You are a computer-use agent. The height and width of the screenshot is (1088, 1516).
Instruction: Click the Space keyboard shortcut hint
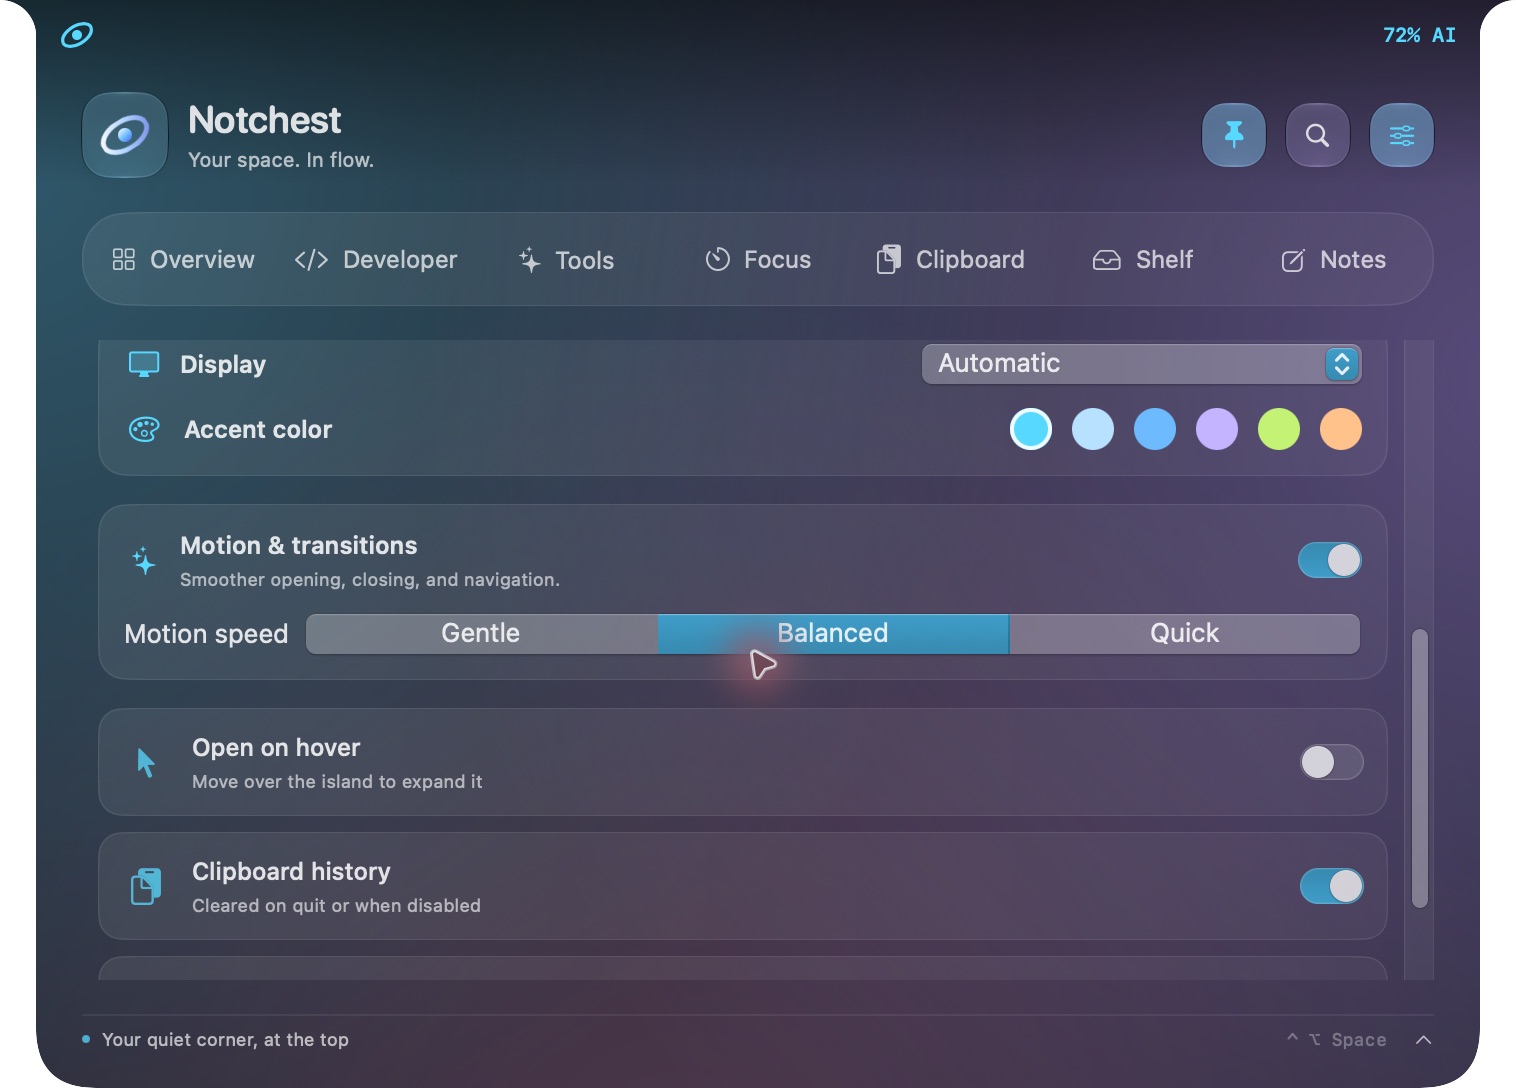(x=1337, y=1040)
